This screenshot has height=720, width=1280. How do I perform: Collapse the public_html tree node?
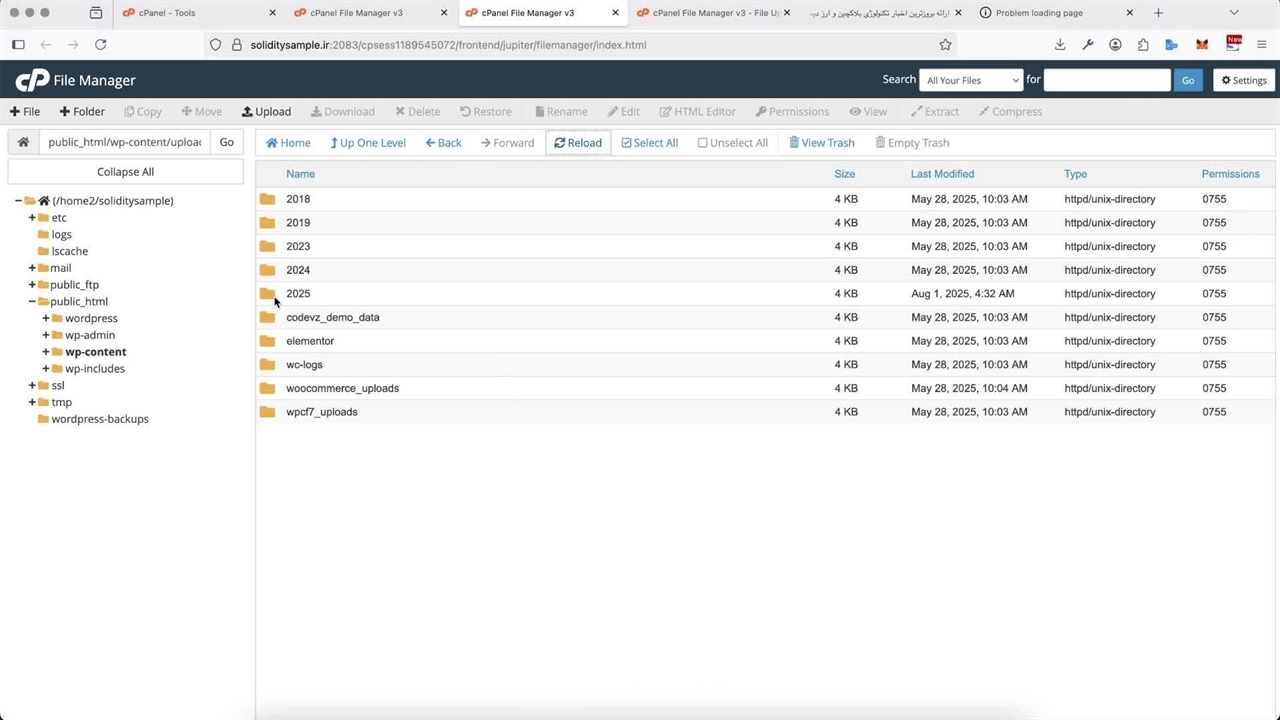coord(32,301)
